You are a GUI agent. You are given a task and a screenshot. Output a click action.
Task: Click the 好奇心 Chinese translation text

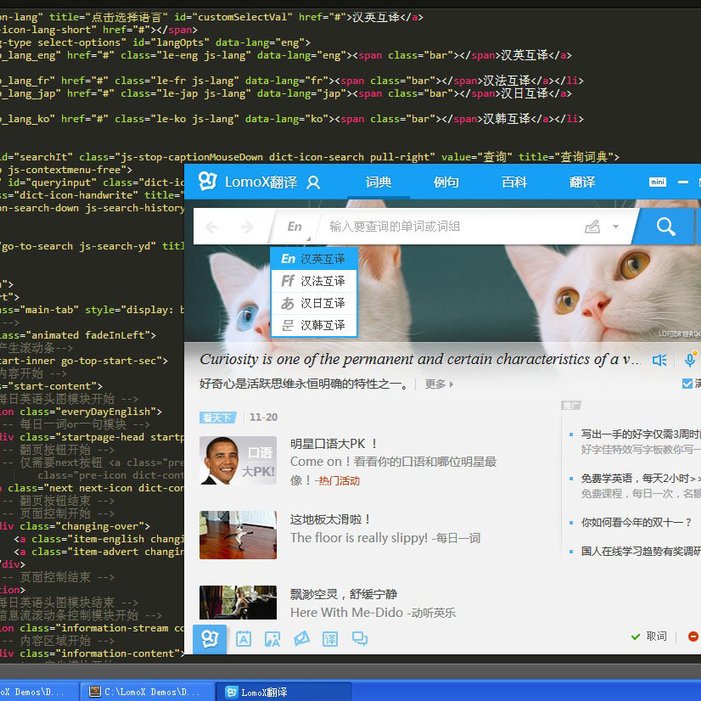click(x=304, y=384)
